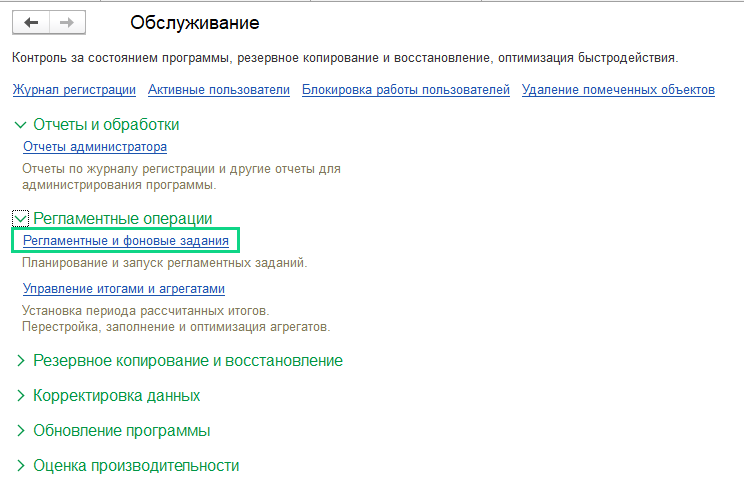Click the Отчеты и обработки heading
744x481 pixels.
[106, 125]
